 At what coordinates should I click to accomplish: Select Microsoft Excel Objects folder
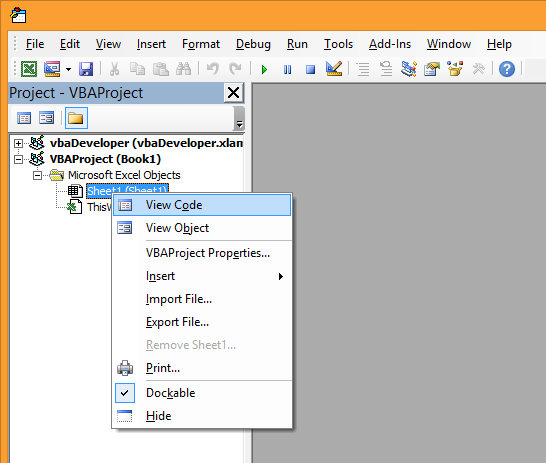pyautogui.click(x=124, y=175)
